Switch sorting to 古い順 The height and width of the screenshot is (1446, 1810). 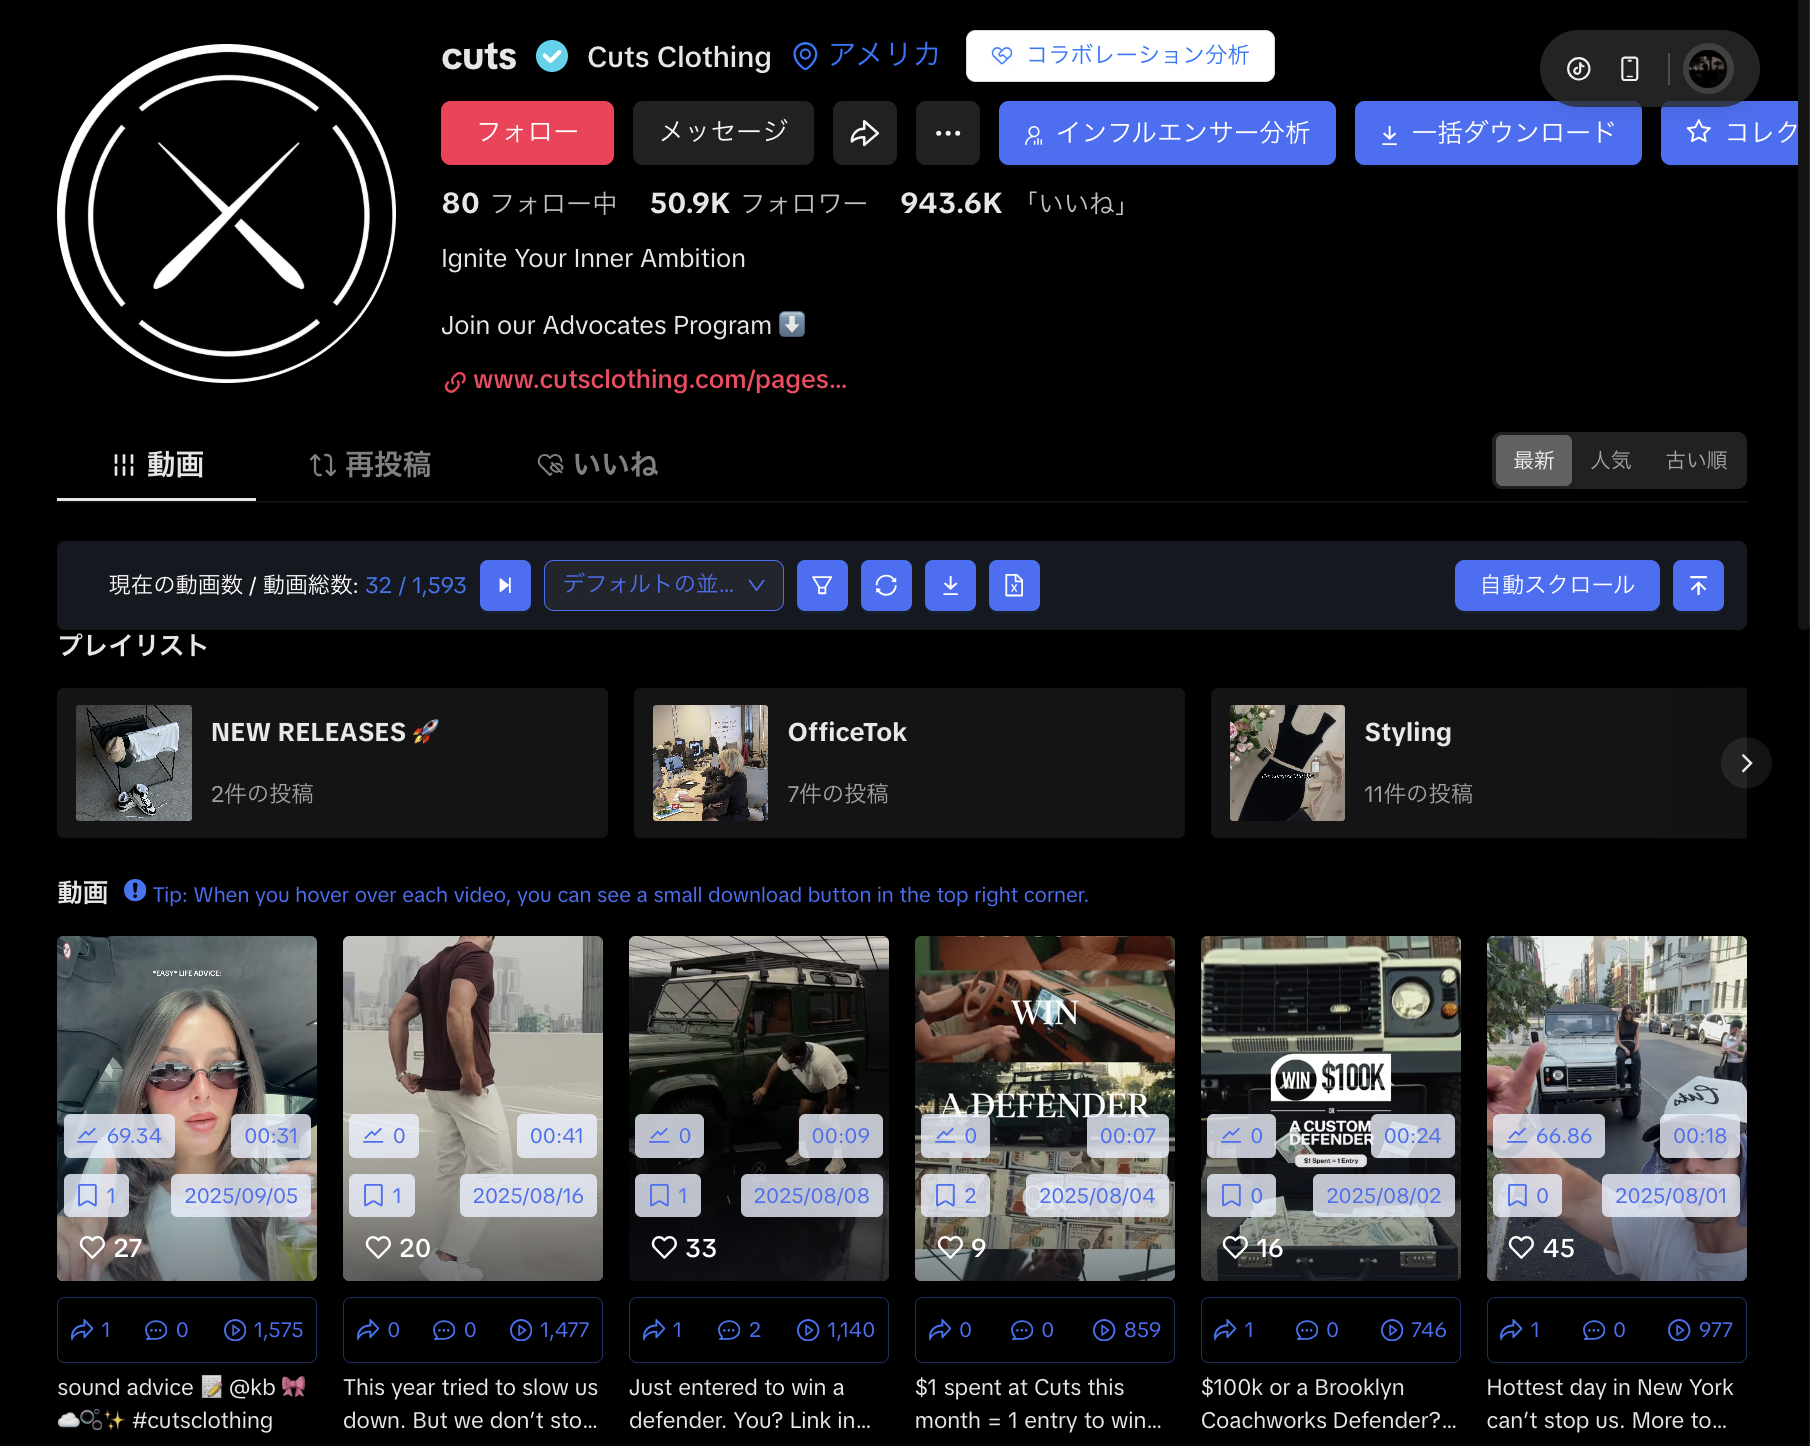1696,460
